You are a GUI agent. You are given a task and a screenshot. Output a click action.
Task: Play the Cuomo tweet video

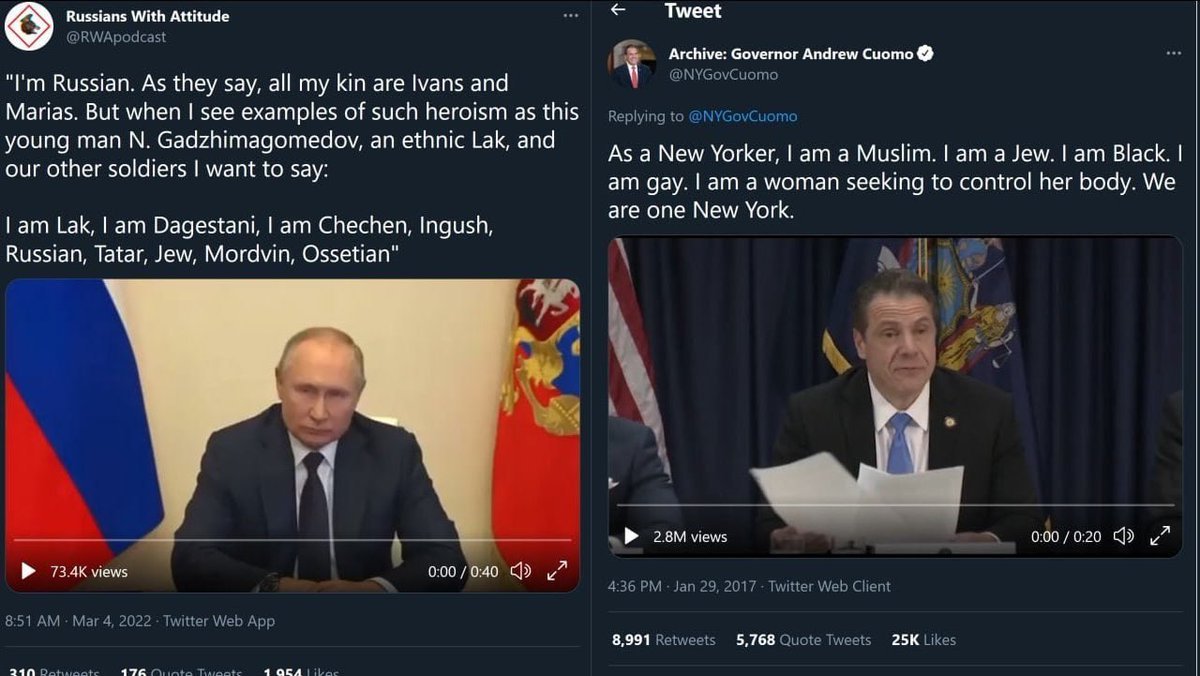coord(631,537)
